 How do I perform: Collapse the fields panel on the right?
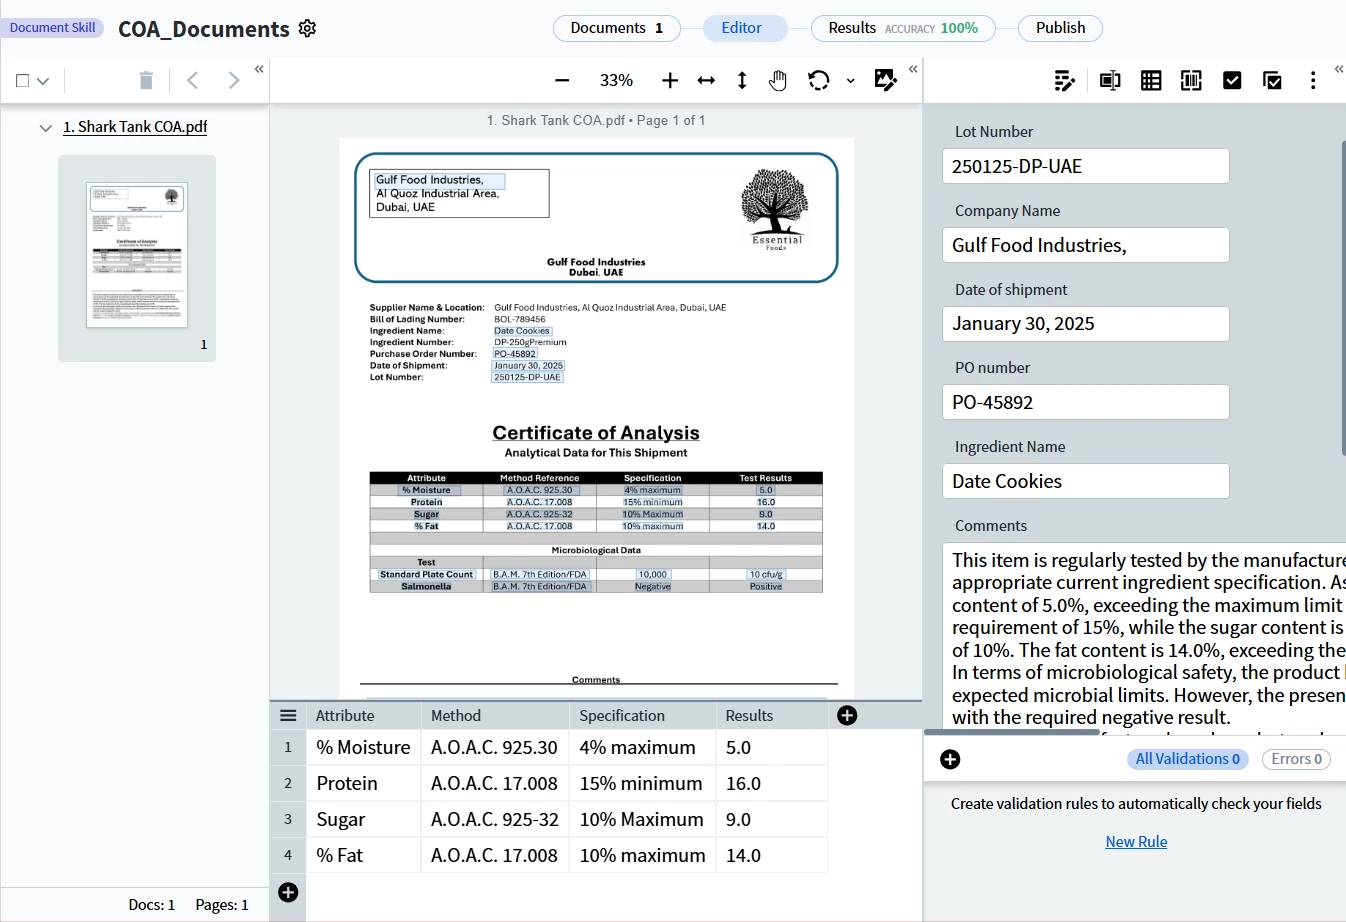pyautogui.click(x=1339, y=69)
